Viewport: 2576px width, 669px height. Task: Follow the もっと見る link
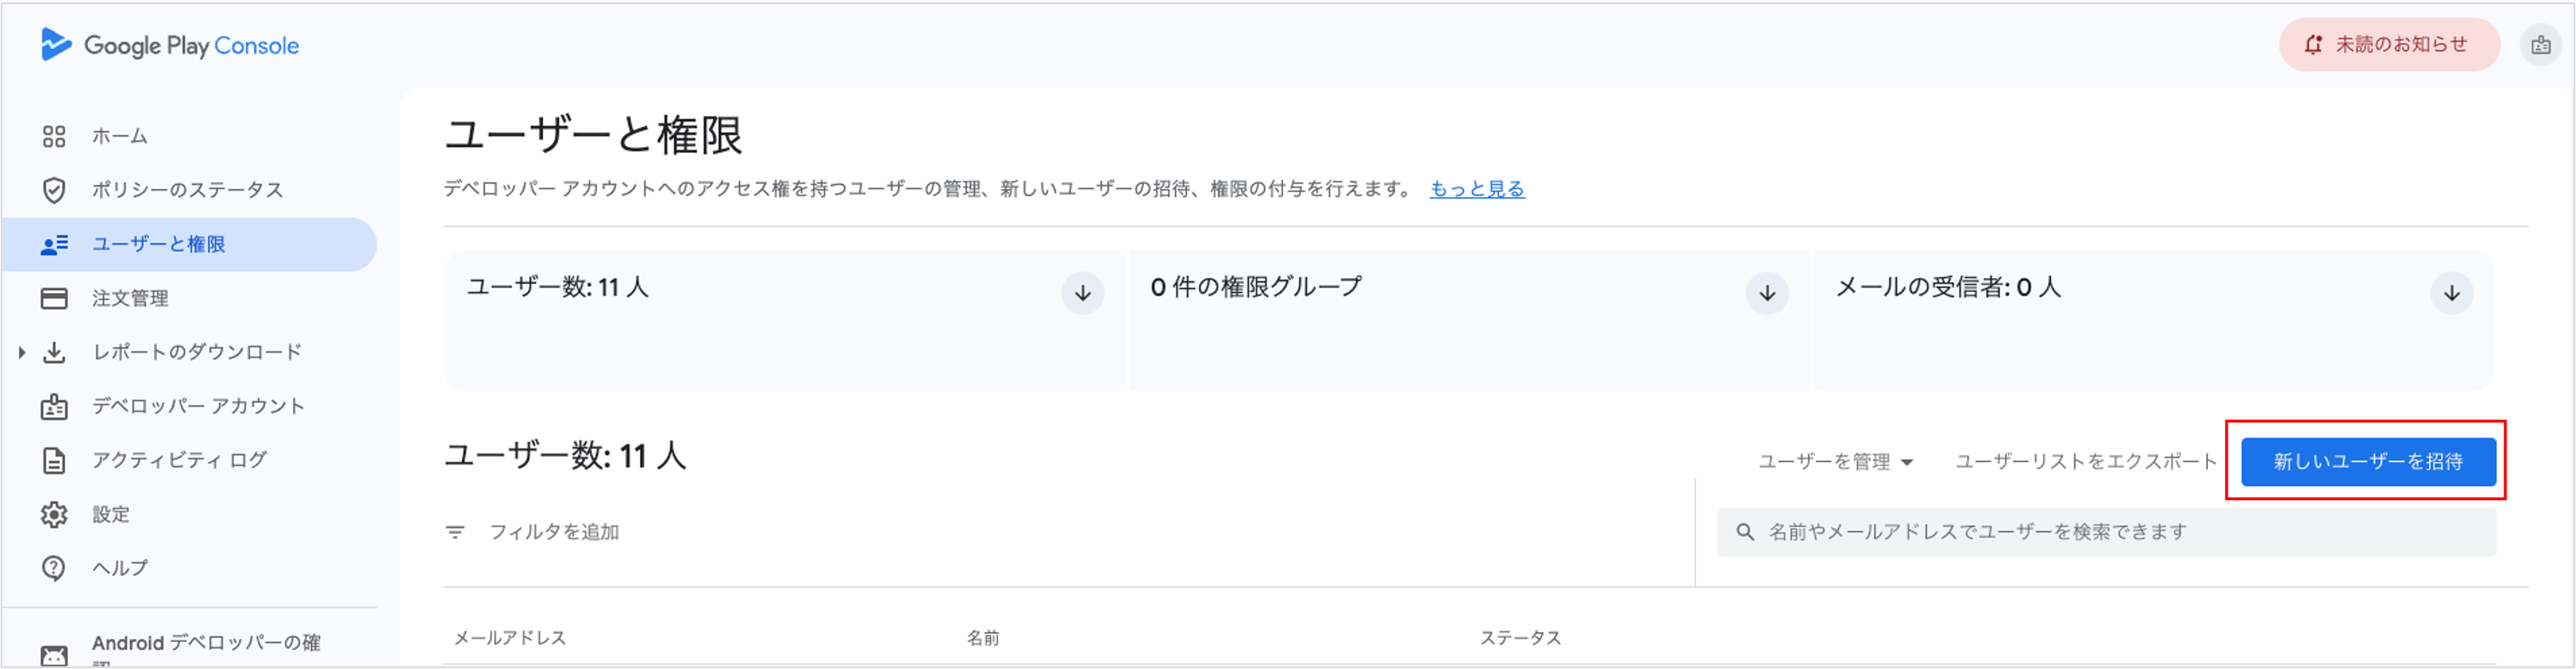[x=1477, y=189]
